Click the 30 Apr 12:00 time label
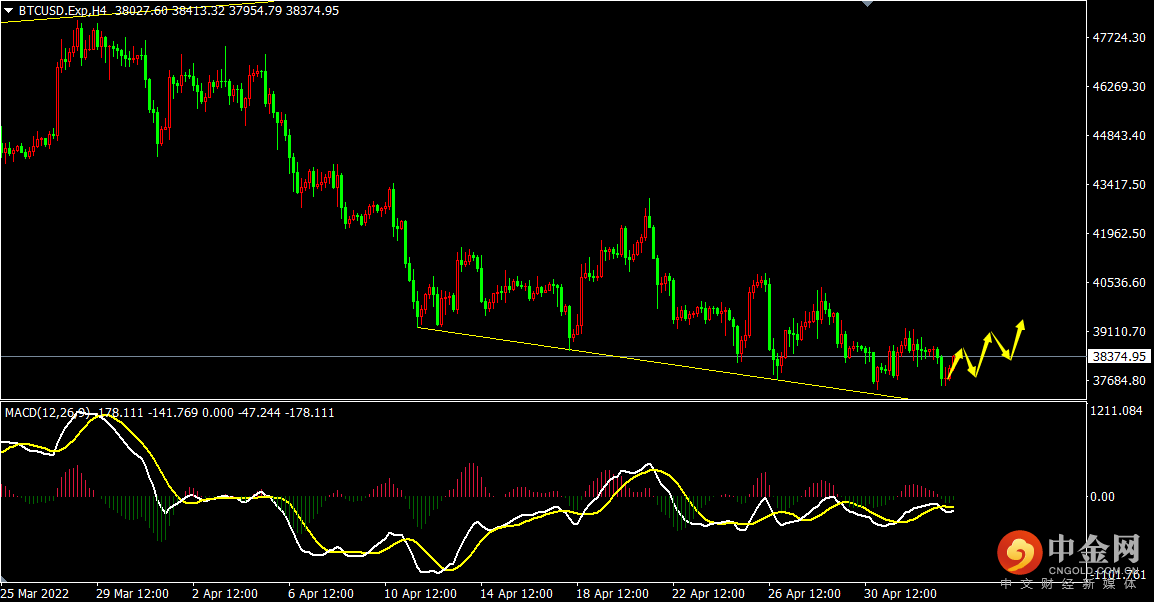This screenshot has height=602, width=1154. (900, 593)
